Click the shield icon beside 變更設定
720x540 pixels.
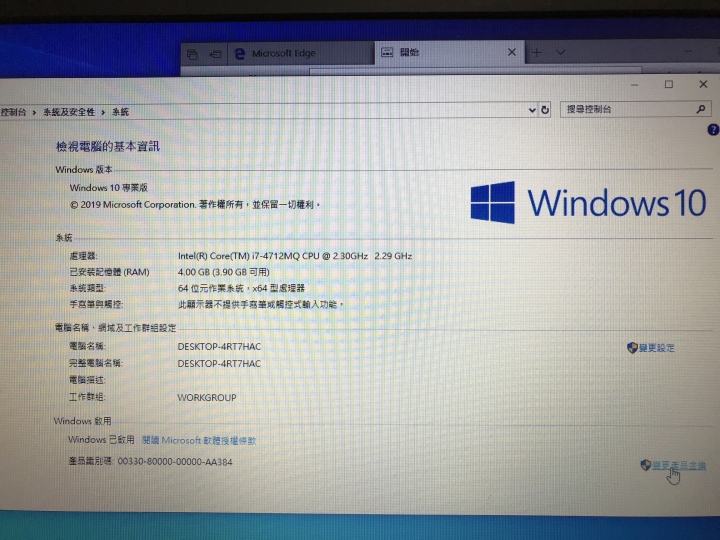(x=632, y=348)
